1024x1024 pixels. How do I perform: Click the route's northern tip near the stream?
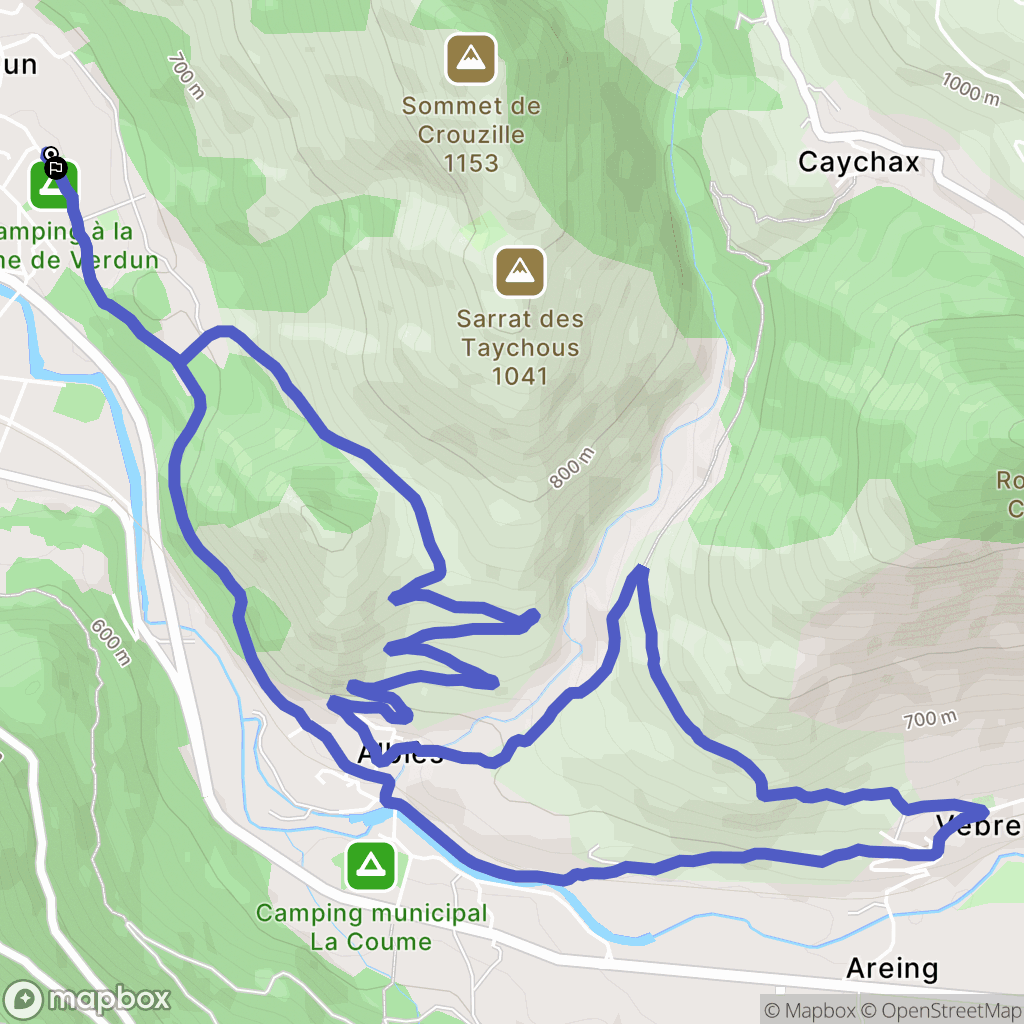click(x=641, y=571)
